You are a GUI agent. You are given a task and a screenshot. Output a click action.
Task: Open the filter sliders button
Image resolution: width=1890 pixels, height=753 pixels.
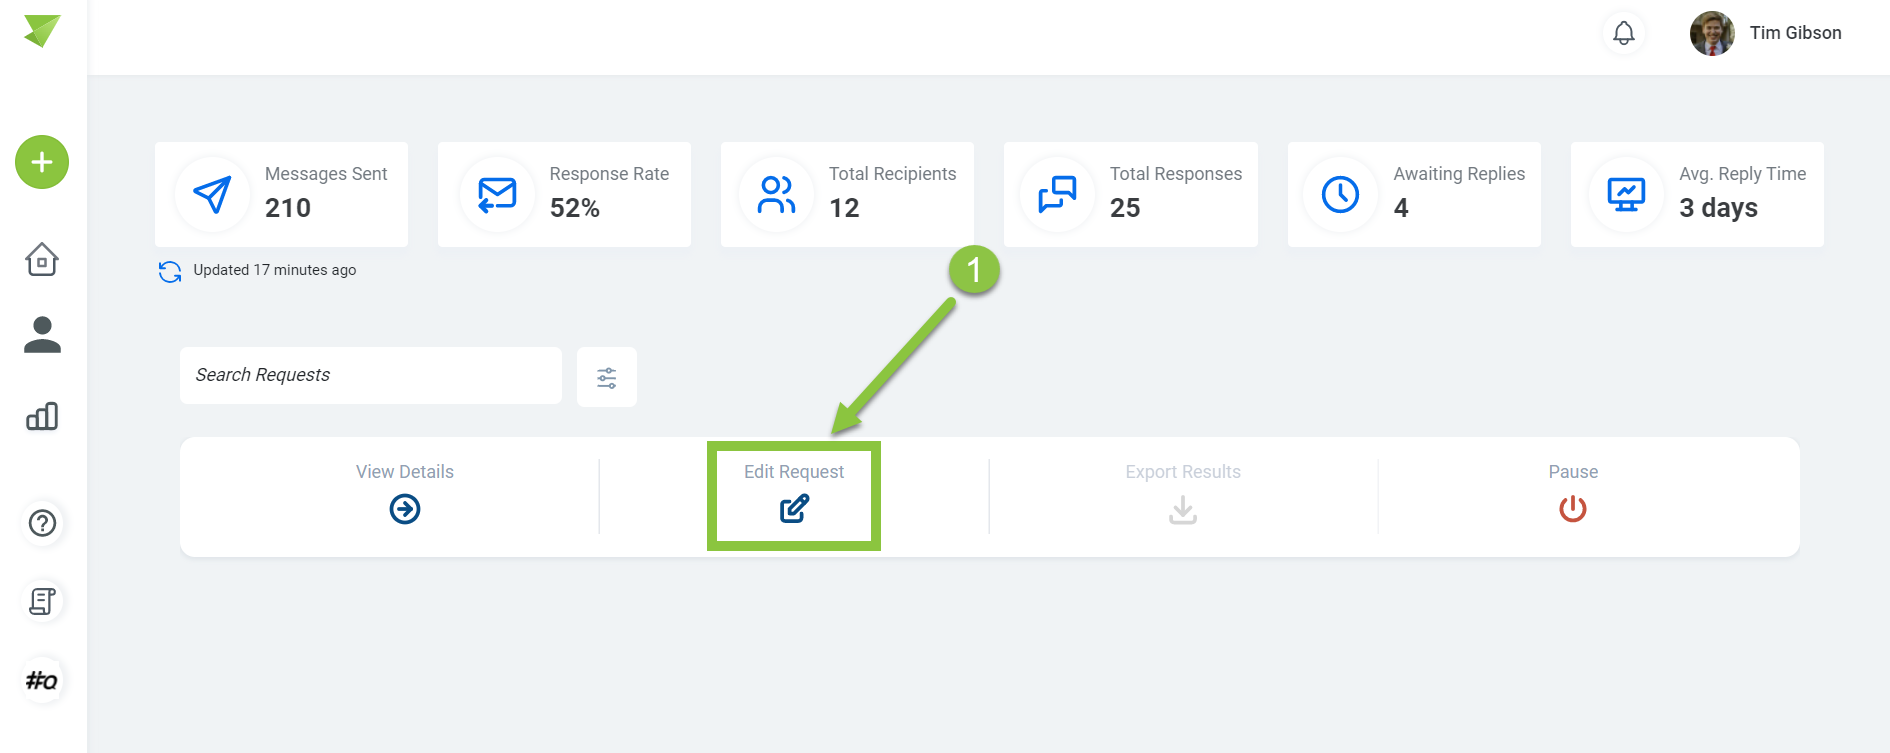click(606, 377)
